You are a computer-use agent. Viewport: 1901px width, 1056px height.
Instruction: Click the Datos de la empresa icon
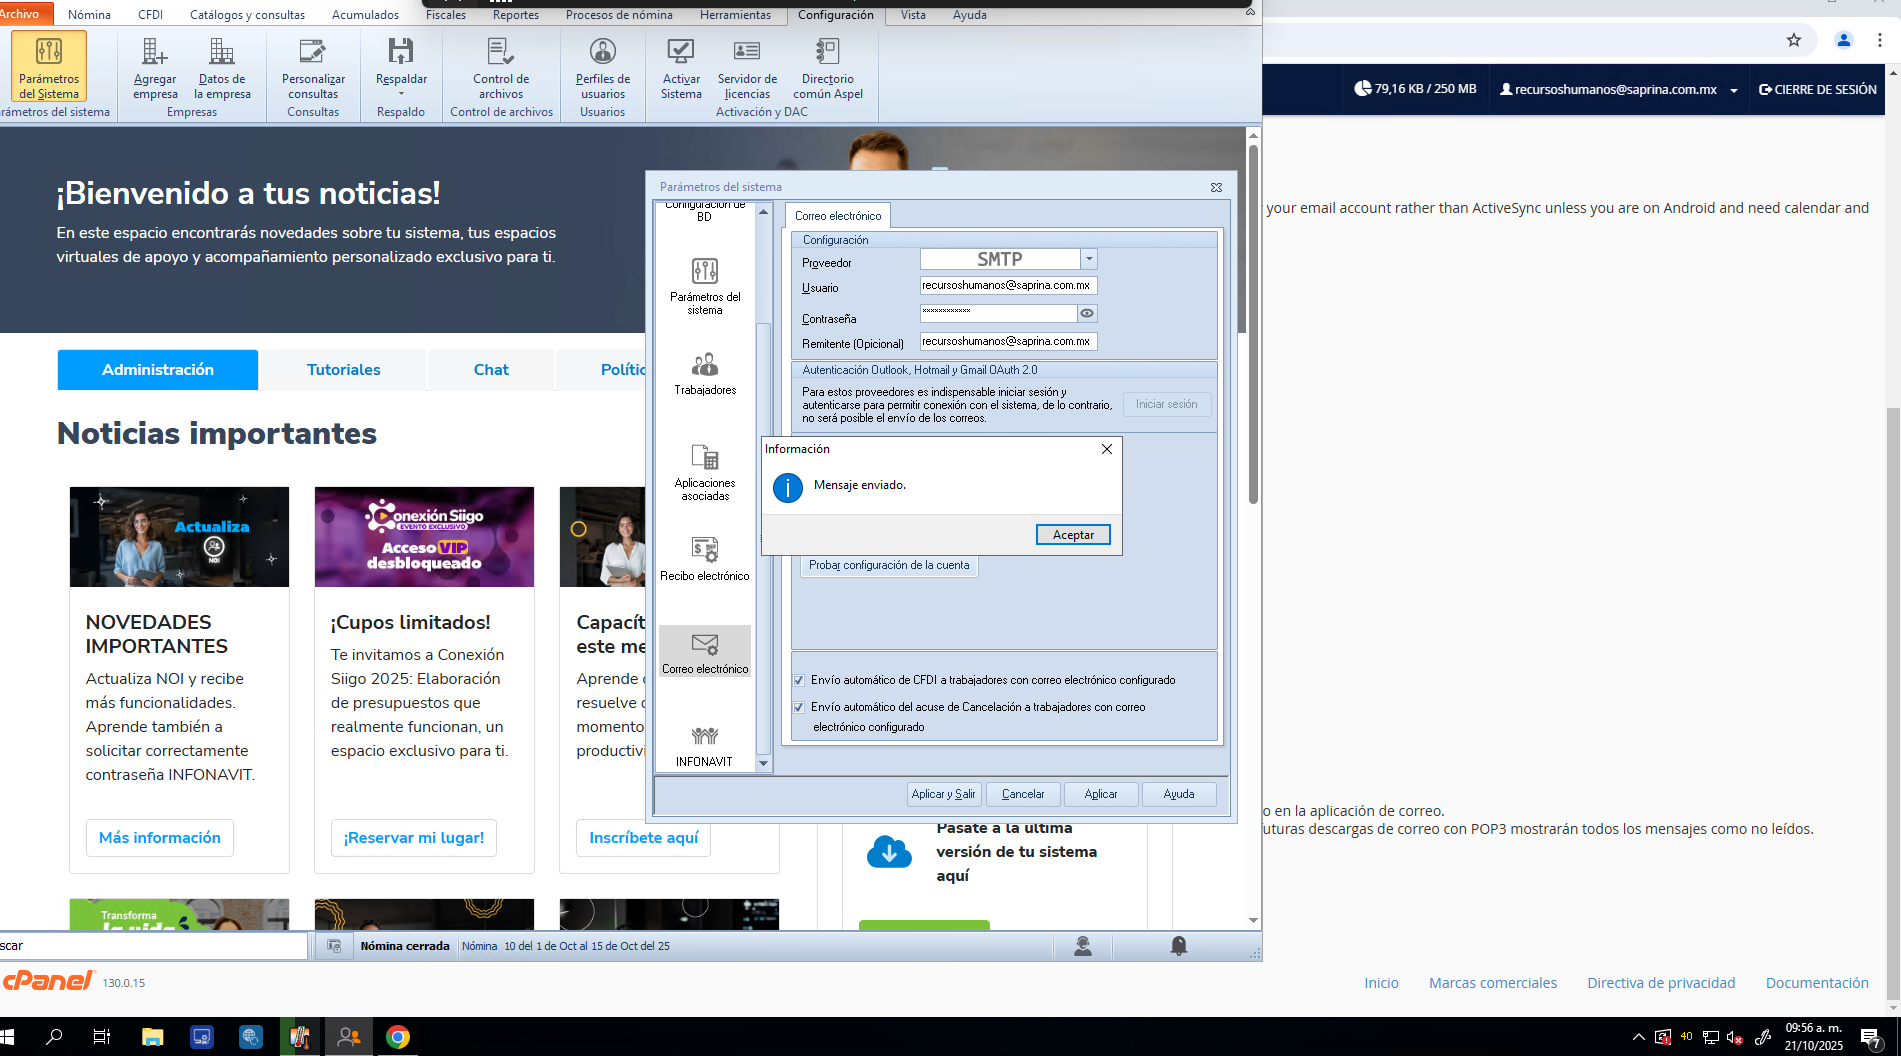coord(222,67)
